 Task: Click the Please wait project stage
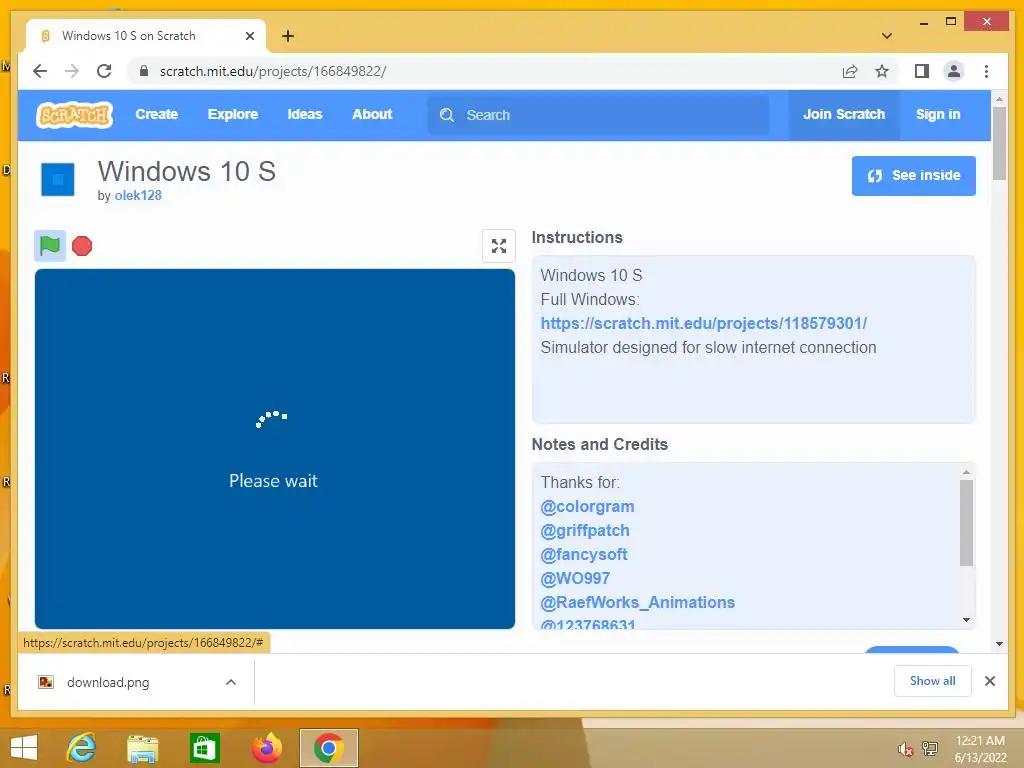(275, 449)
